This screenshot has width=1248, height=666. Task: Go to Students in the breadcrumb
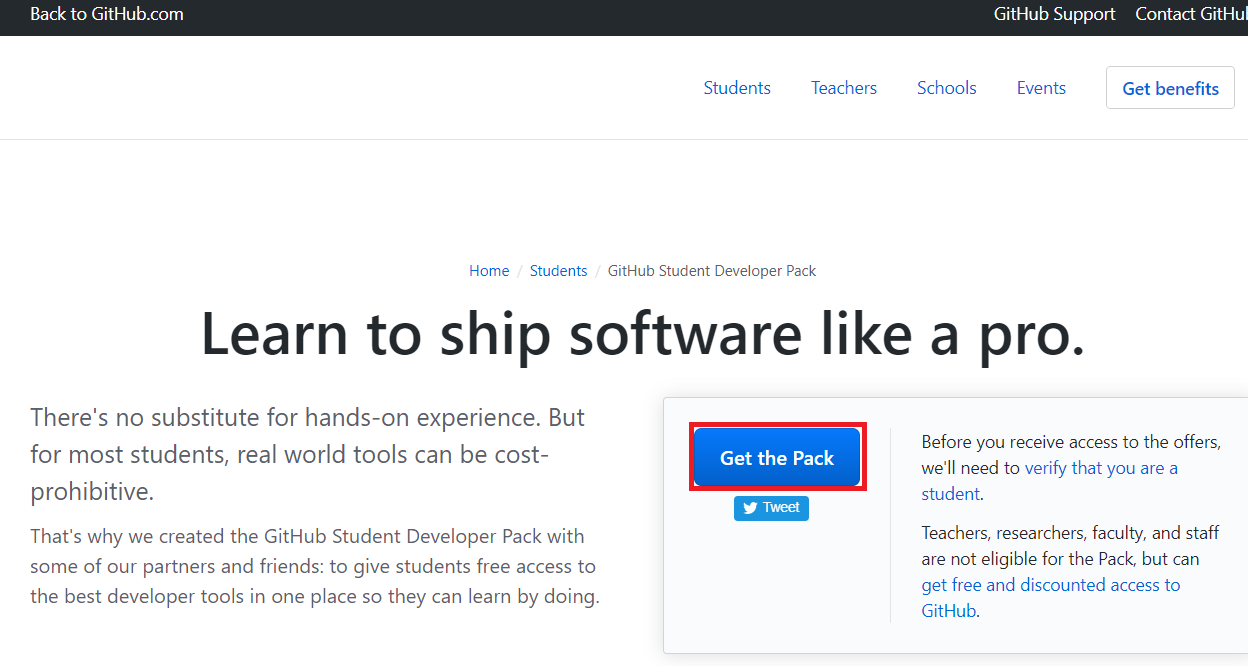(x=558, y=271)
